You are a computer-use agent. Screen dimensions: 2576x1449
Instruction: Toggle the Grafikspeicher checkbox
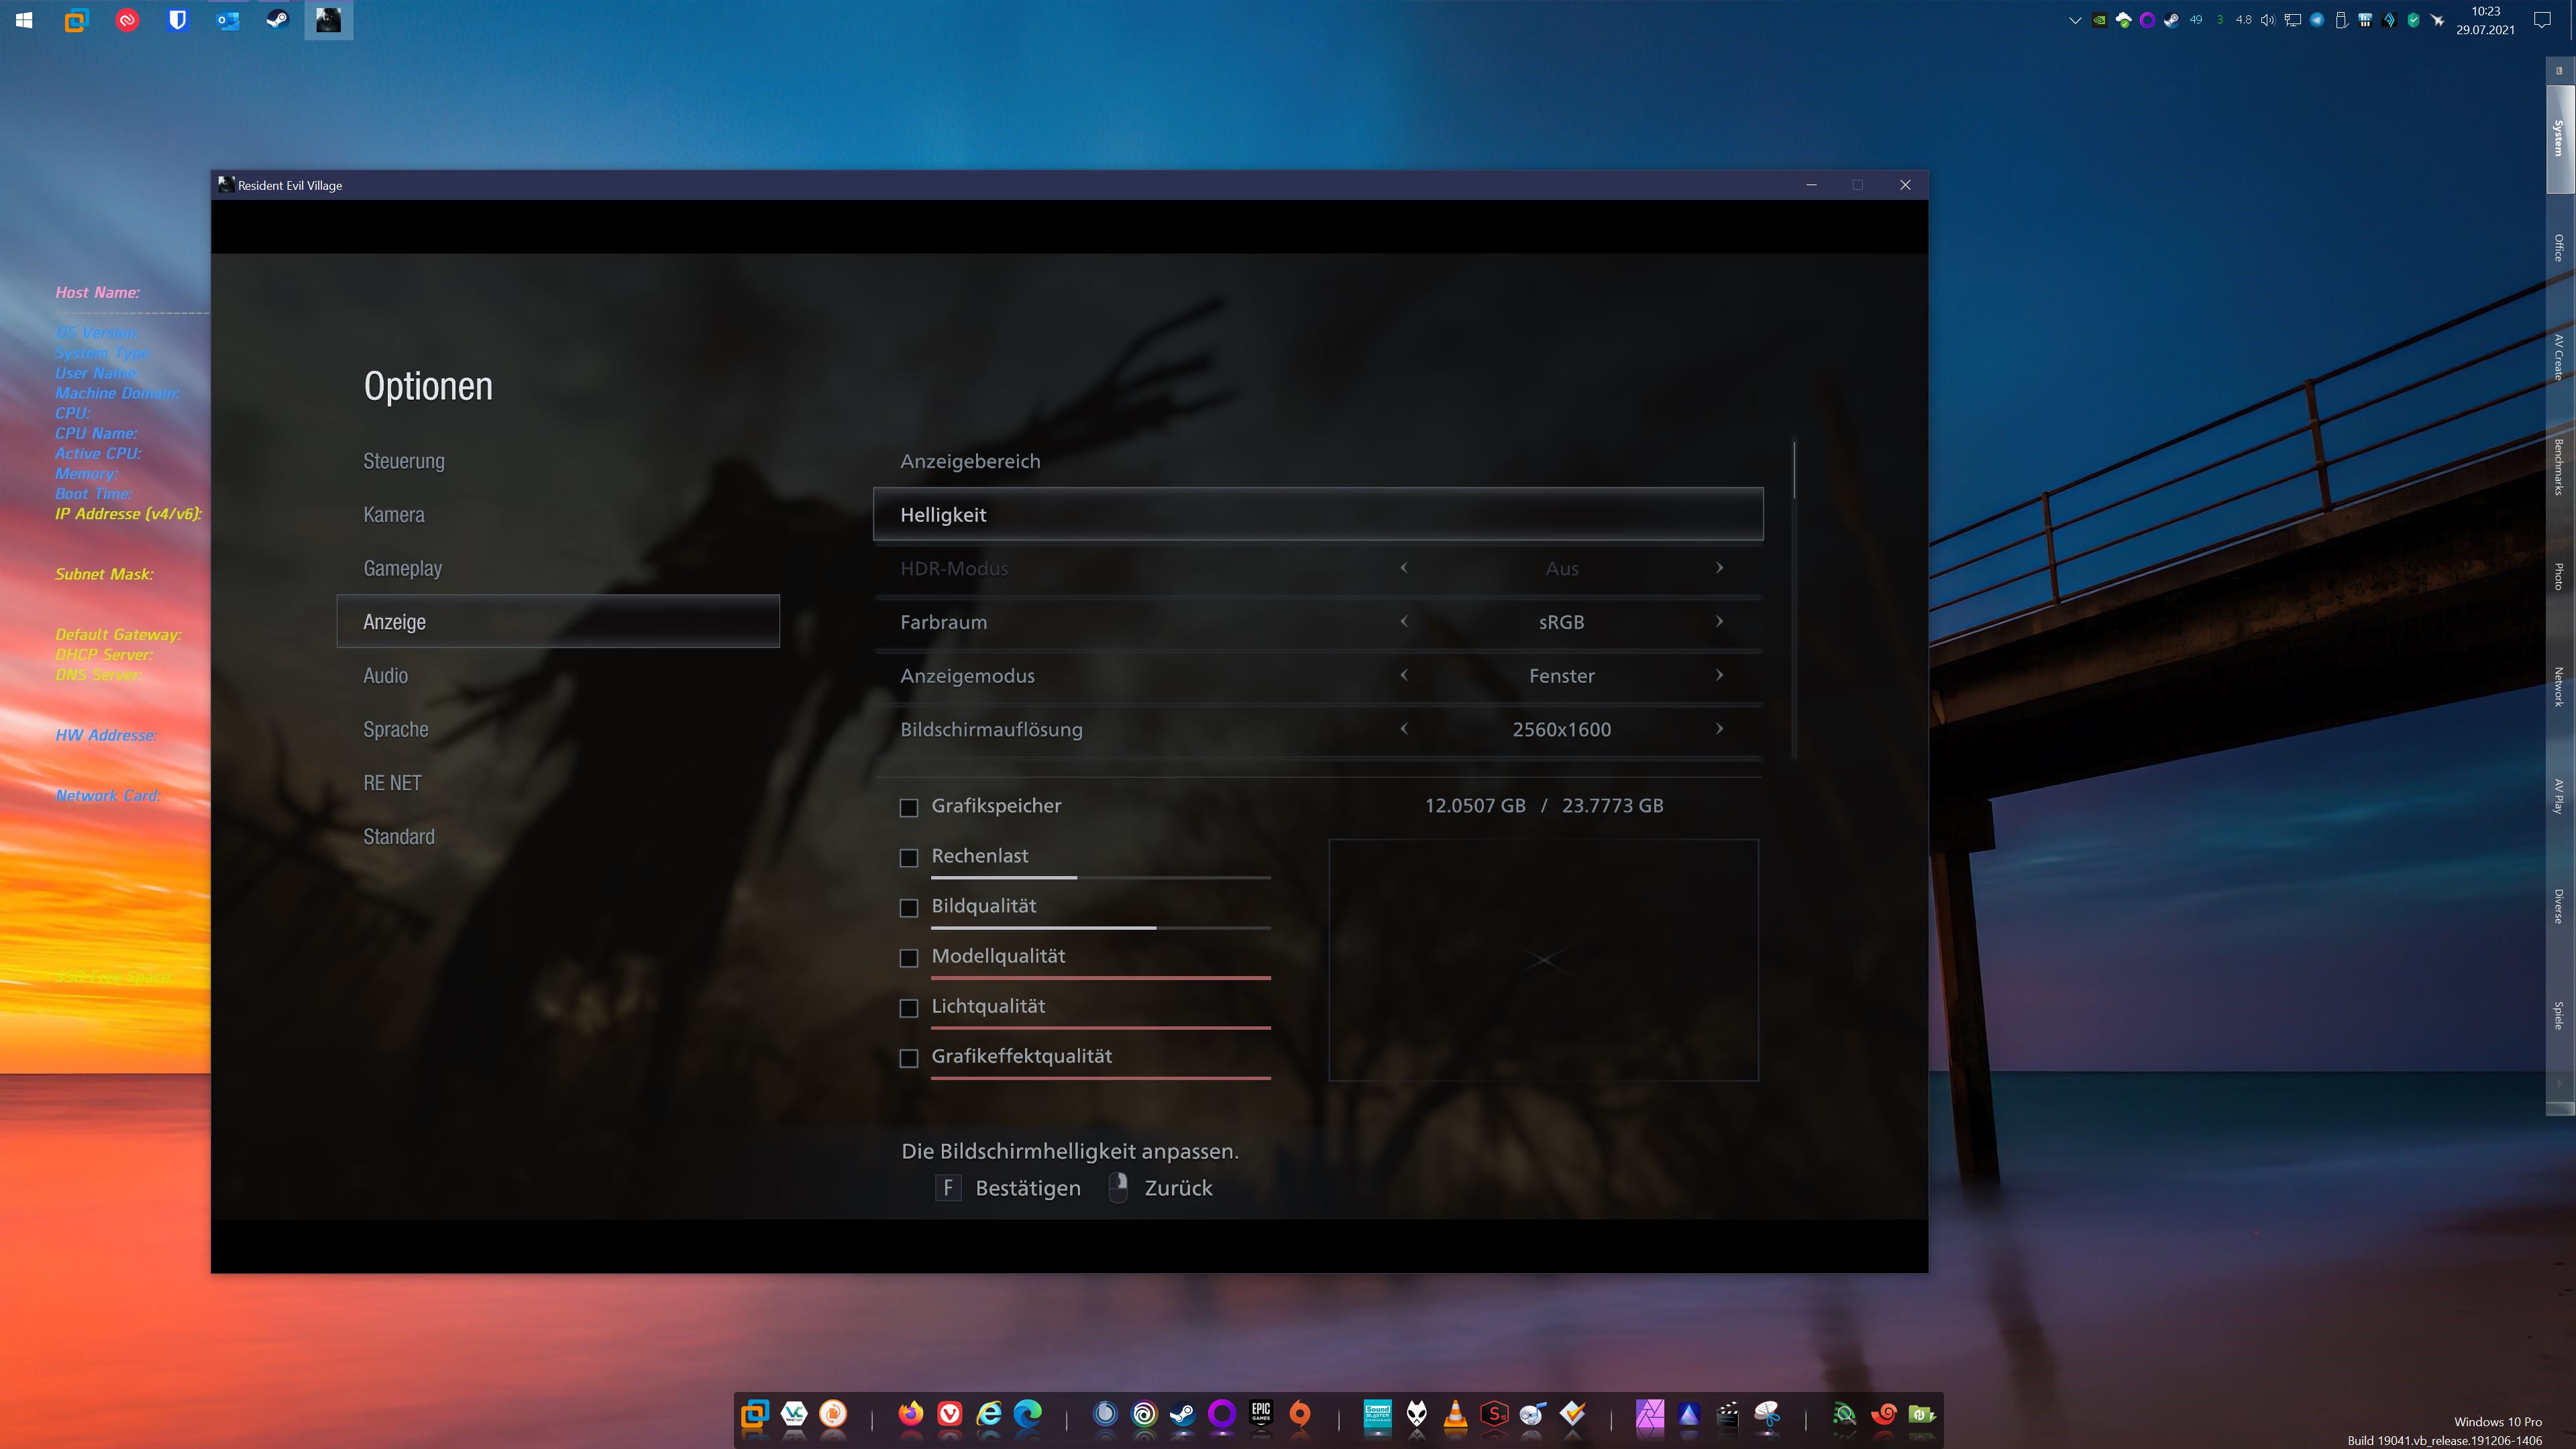(908, 807)
